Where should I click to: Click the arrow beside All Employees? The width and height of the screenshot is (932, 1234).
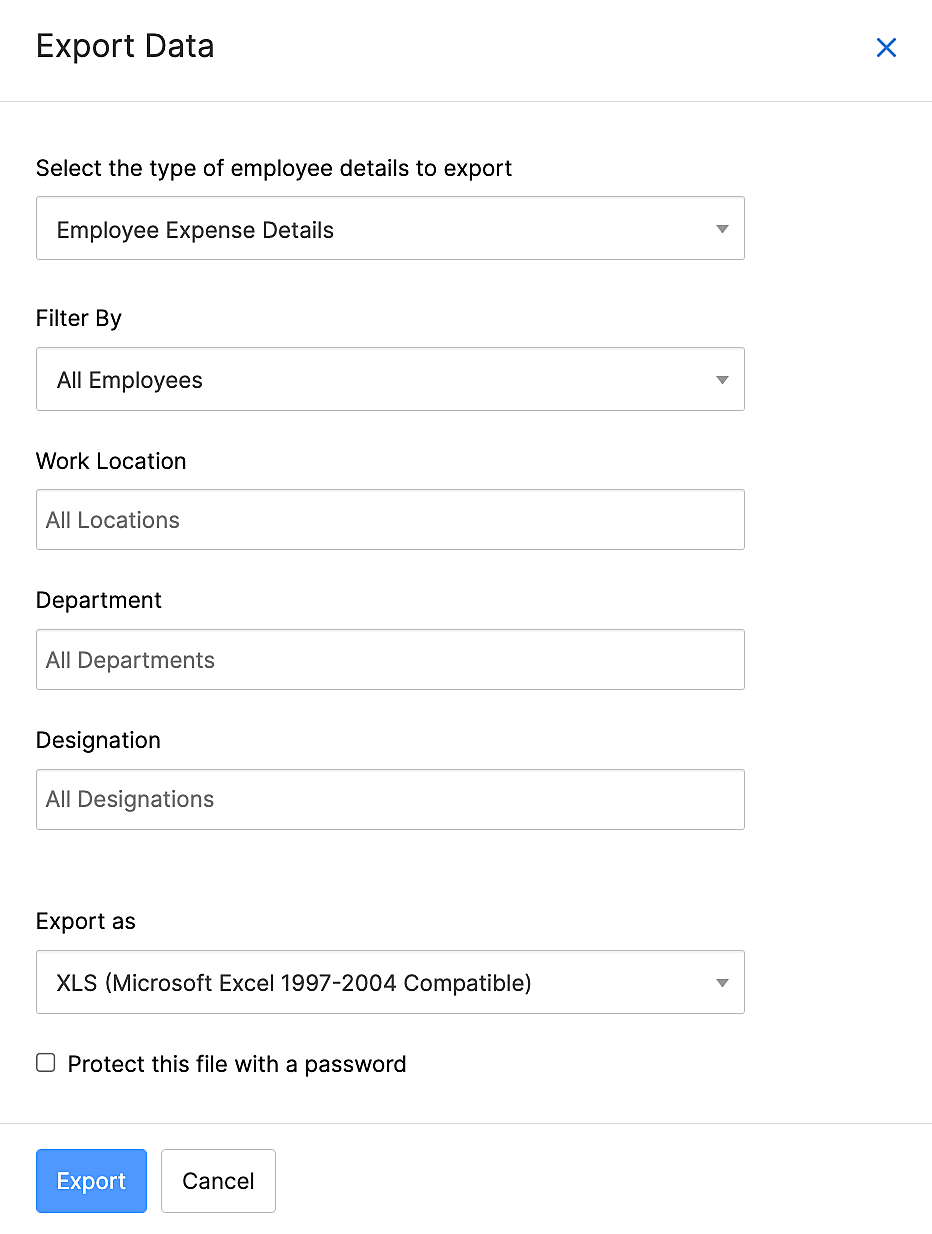721,379
